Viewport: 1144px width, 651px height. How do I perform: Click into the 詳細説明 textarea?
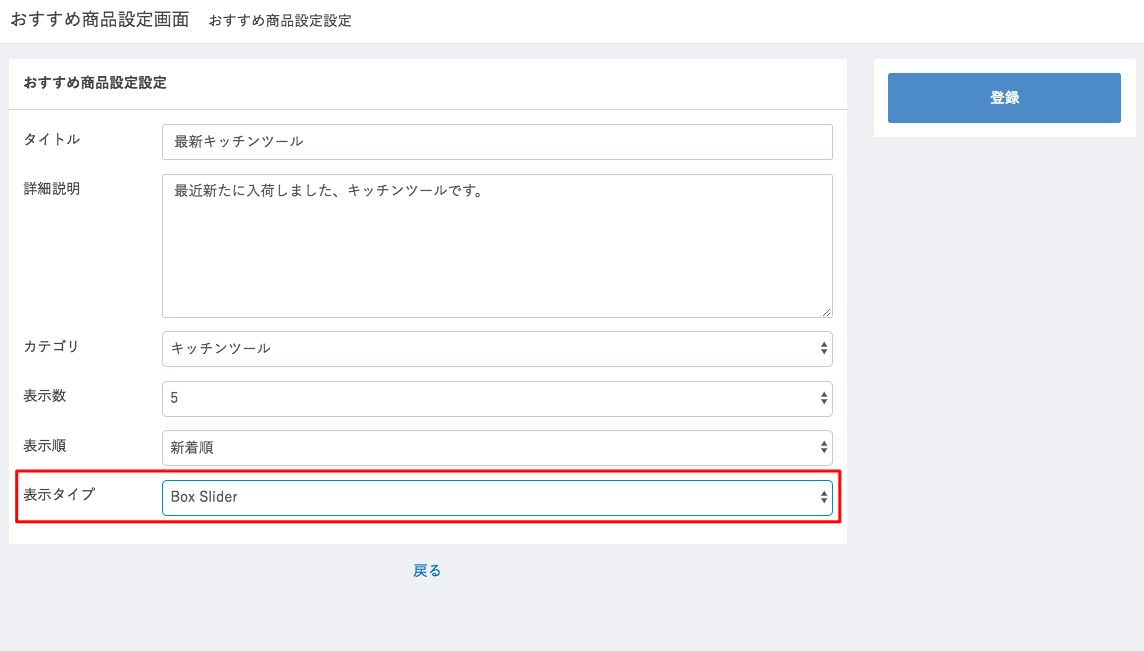(497, 246)
